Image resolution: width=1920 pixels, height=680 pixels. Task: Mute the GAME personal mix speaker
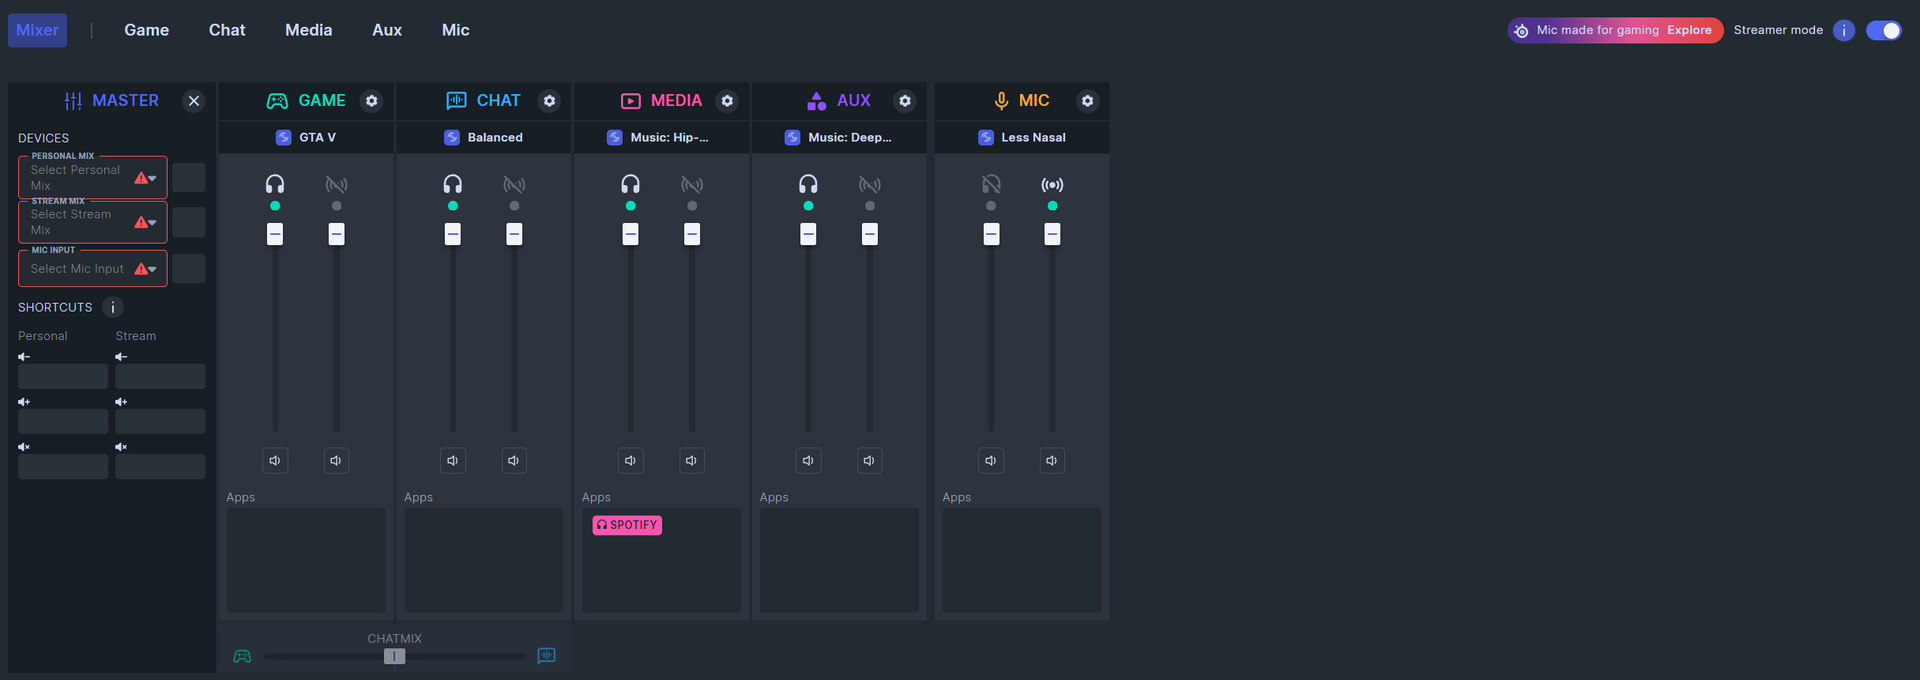[x=275, y=461]
